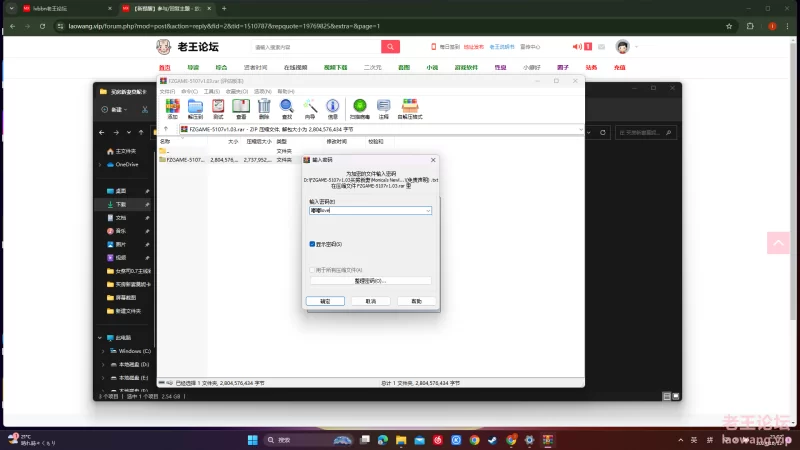Click the Add (添加) toolbar icon in WinRAR
This screenshot has height=450, width=800.
[172, 109]
